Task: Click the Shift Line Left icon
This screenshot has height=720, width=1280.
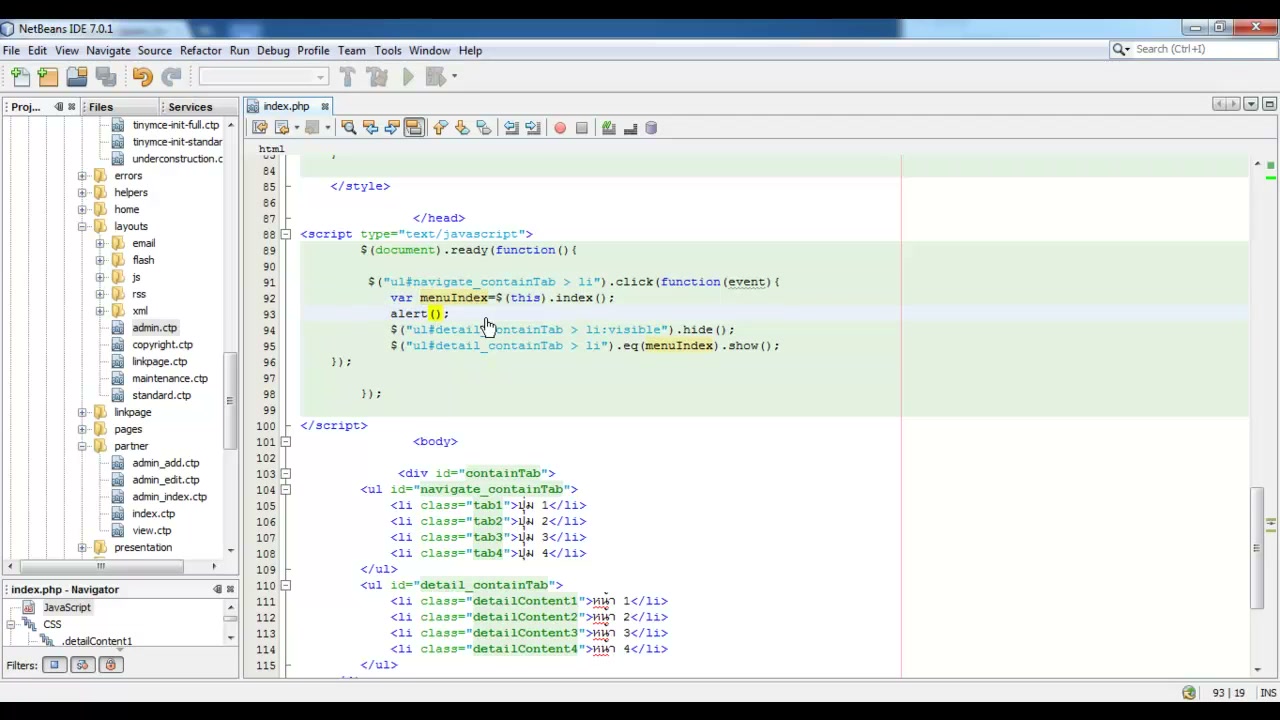Action: tap(511, 128)
